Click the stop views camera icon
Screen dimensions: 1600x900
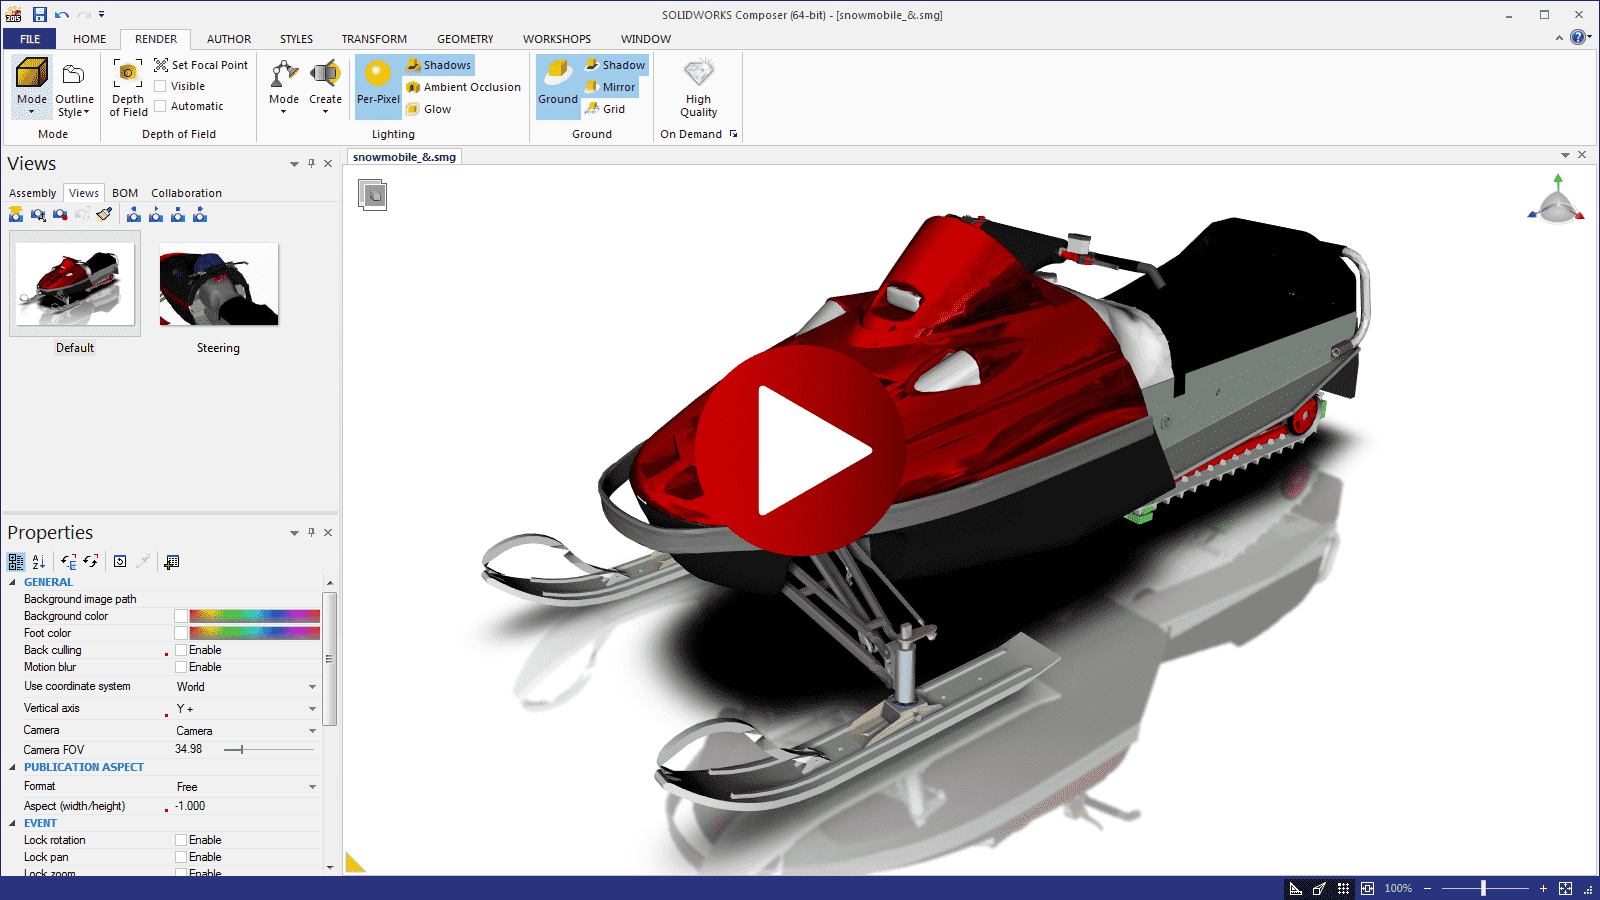(x=178, y=214)
